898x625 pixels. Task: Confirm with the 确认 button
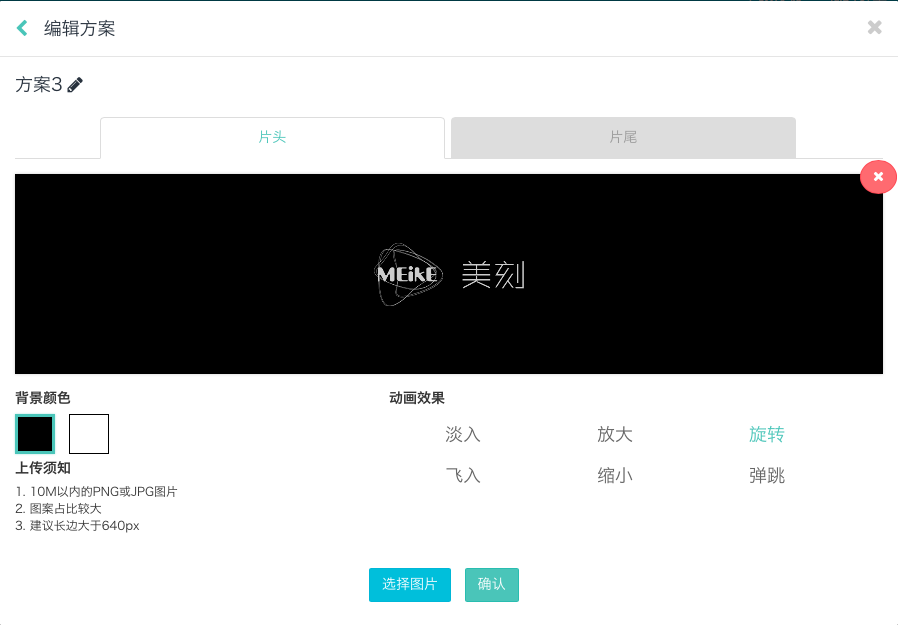point(491,584)
